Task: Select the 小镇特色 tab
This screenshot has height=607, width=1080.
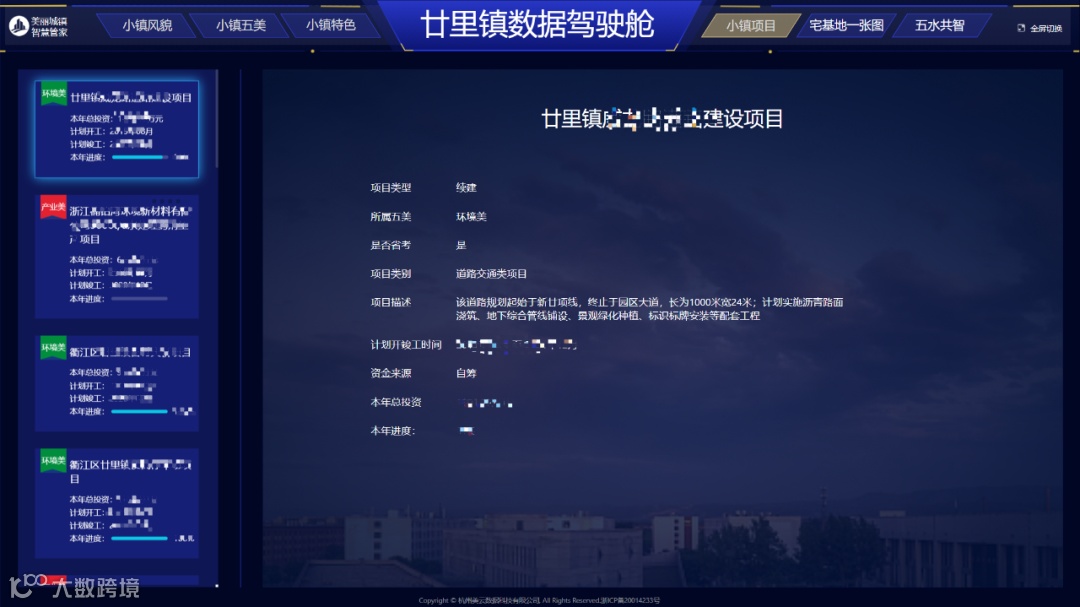Action: pos(331,25)
